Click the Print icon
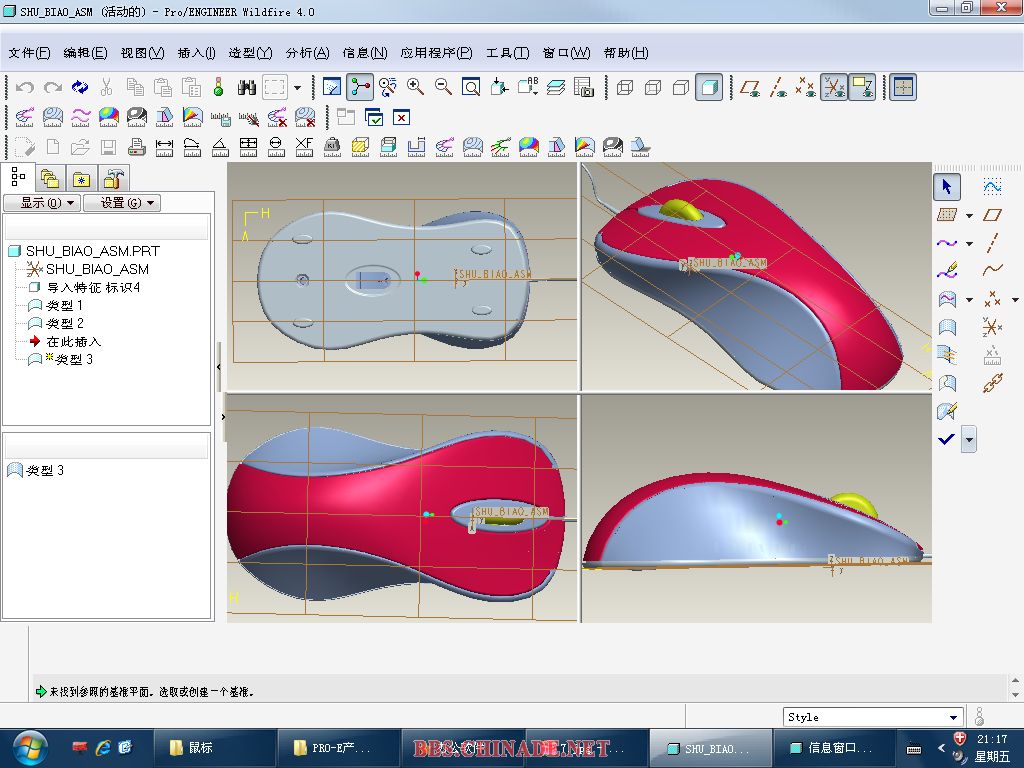Image resolution: width=1024 pixels, height=768 pixels. 136,148
